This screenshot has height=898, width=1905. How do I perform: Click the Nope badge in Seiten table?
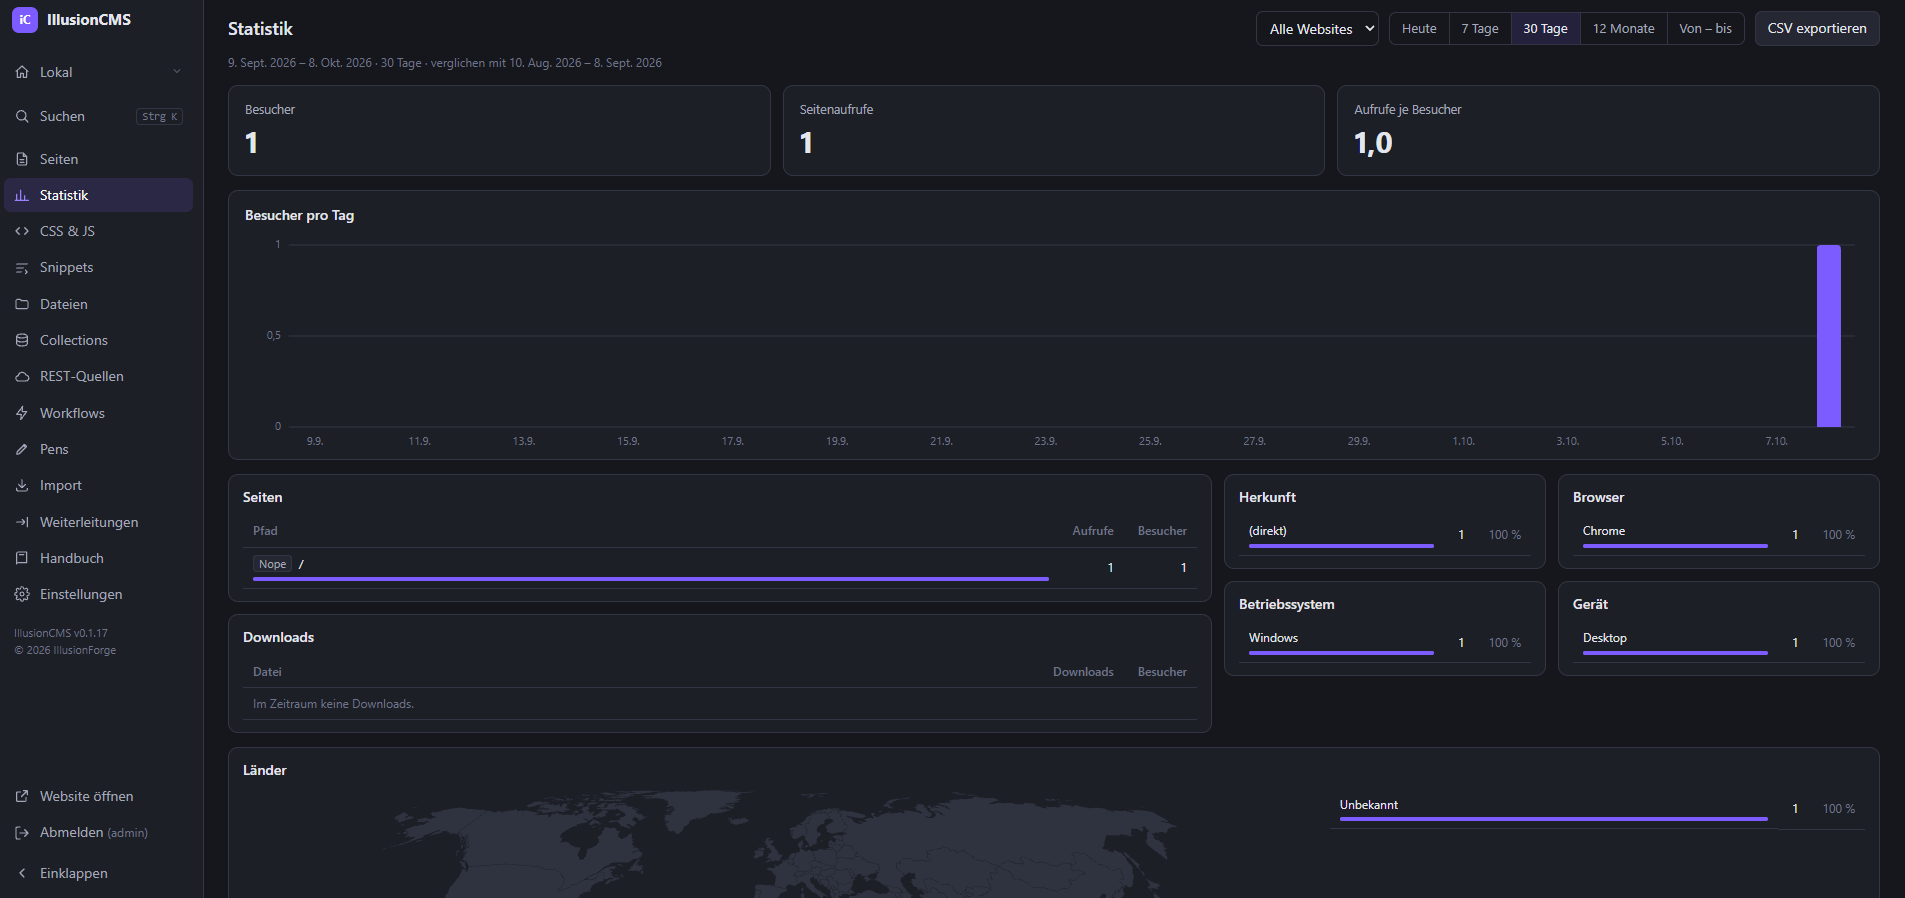click(272, 565)
